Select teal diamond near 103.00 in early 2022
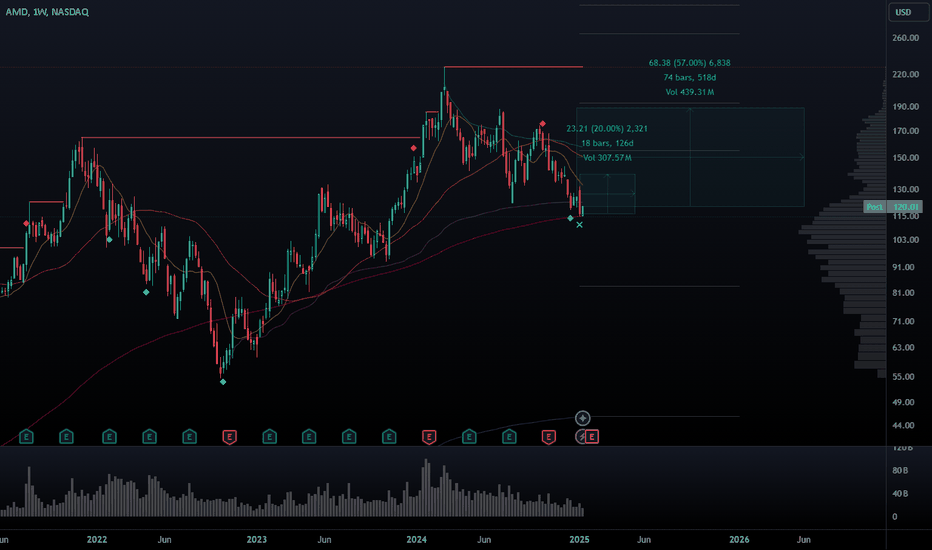932x550 pixels. pos(109,240)
